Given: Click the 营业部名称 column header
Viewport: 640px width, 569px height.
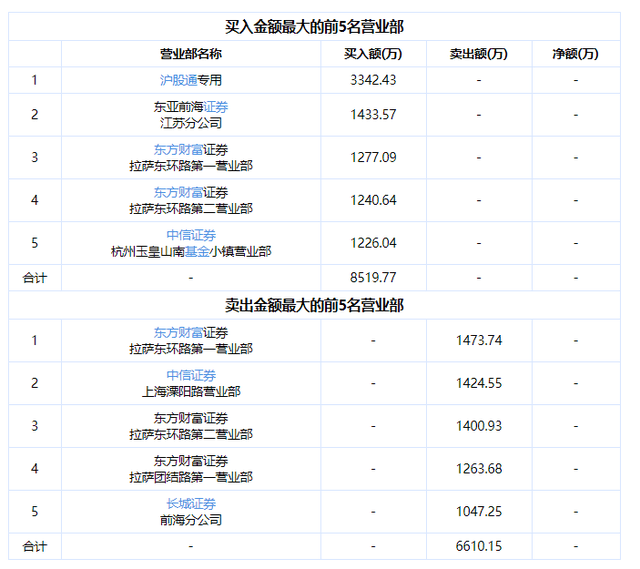Looking at the screenshot, I should (191, 53).
